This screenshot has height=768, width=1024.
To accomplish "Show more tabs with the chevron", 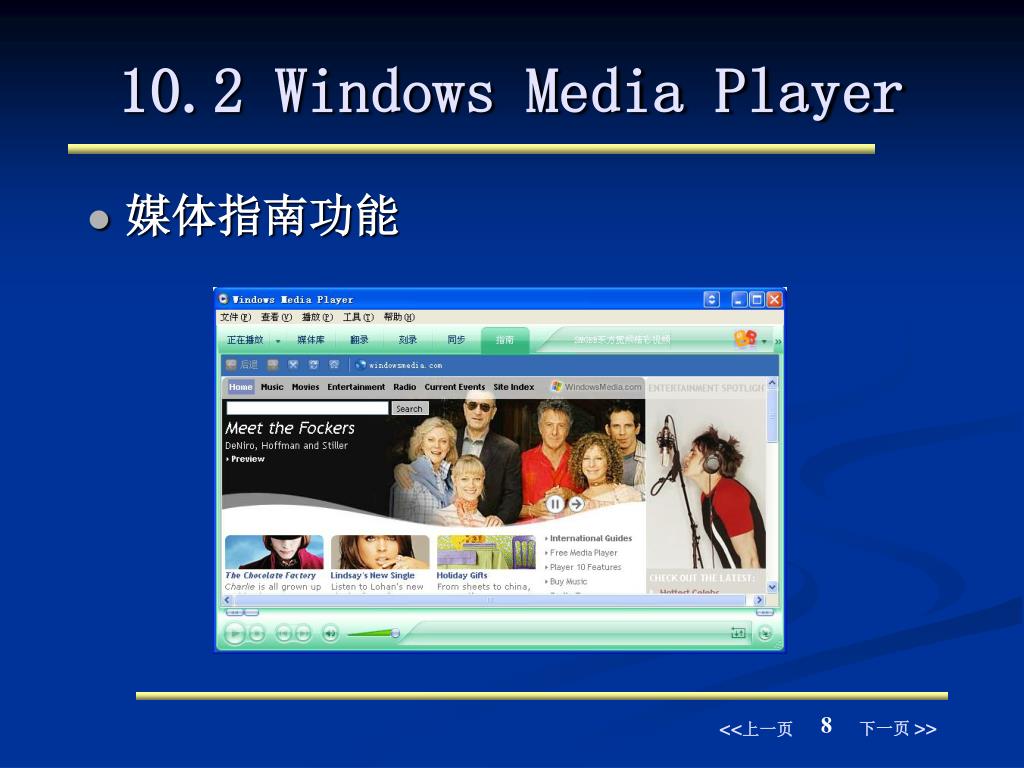I will [778, 341].
